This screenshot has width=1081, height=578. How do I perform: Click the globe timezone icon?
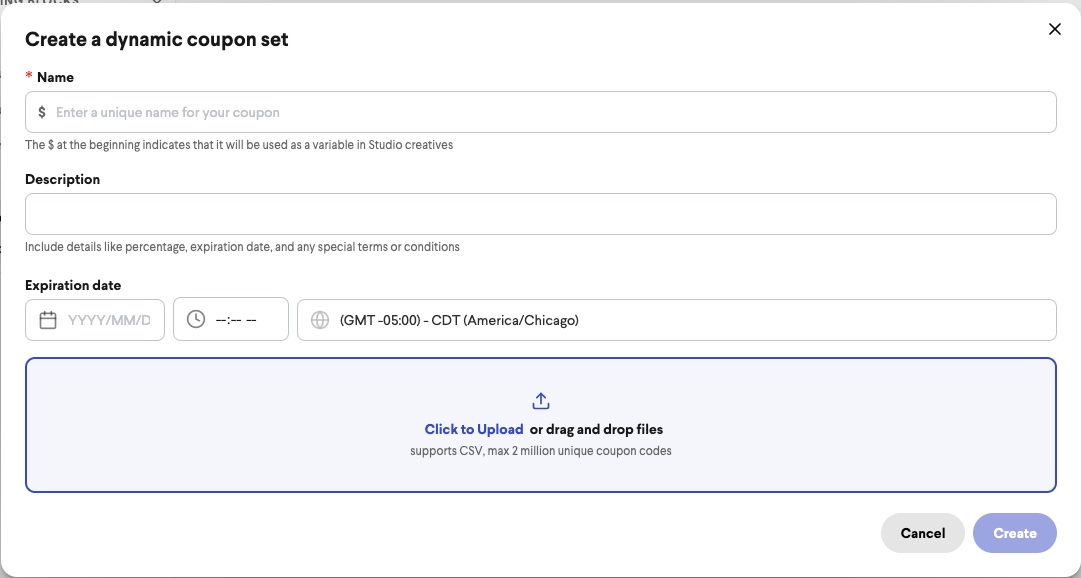click(320, 320)
